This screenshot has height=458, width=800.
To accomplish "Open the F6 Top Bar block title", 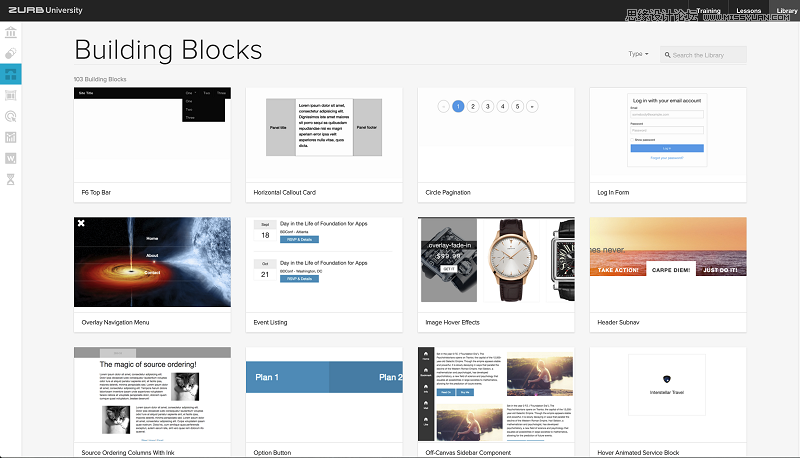I will 98,191.
